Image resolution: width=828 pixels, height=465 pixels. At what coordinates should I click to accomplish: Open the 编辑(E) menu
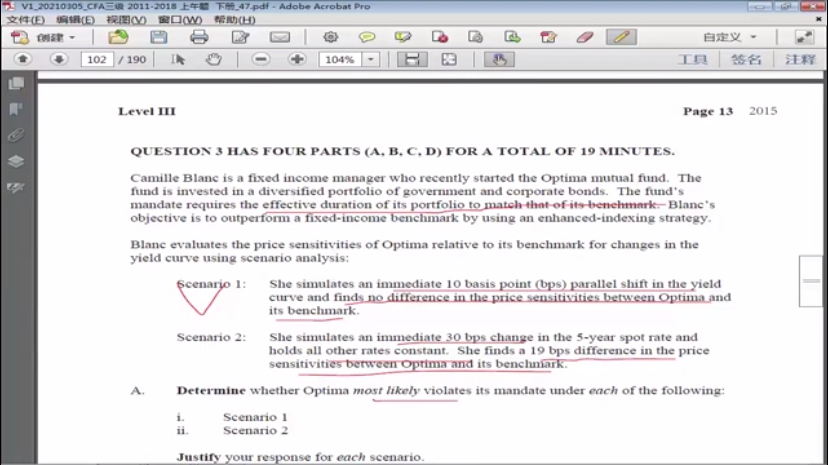[76, 20]
